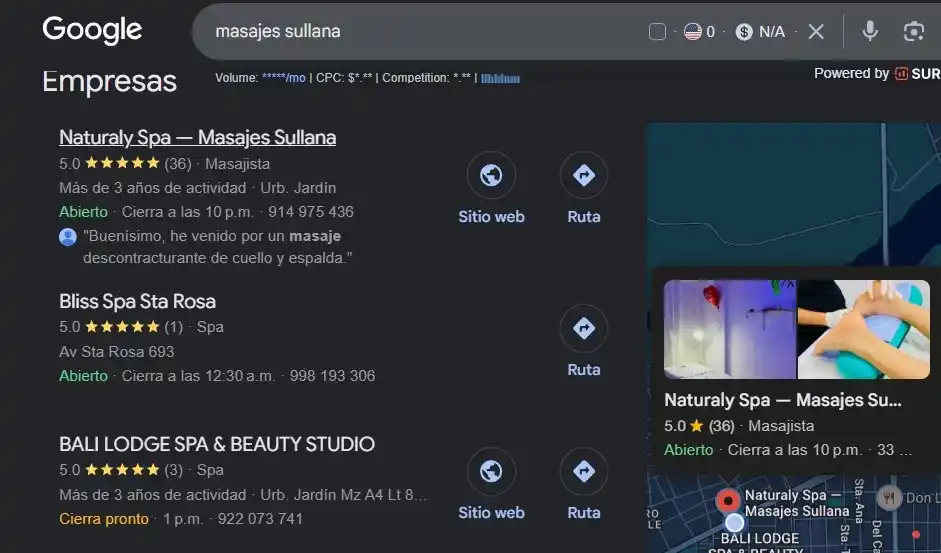Click the Google logo
The image size is (941, 553).
pos(92,30)
